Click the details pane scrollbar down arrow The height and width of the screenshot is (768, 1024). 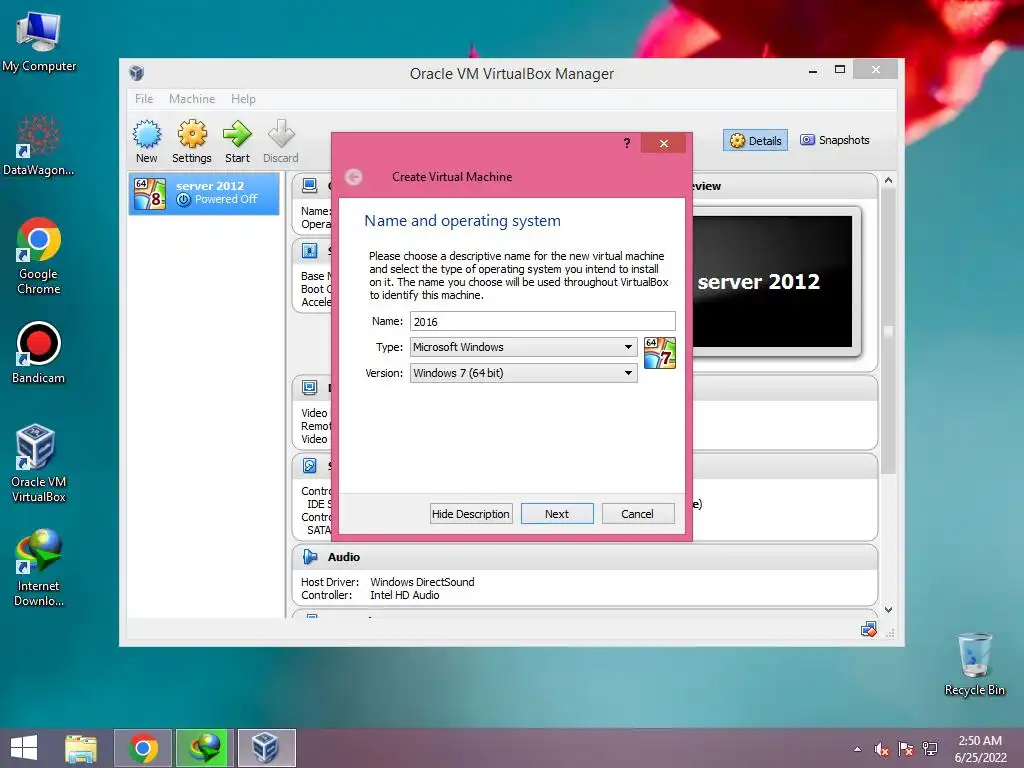[x=888, y=610]
